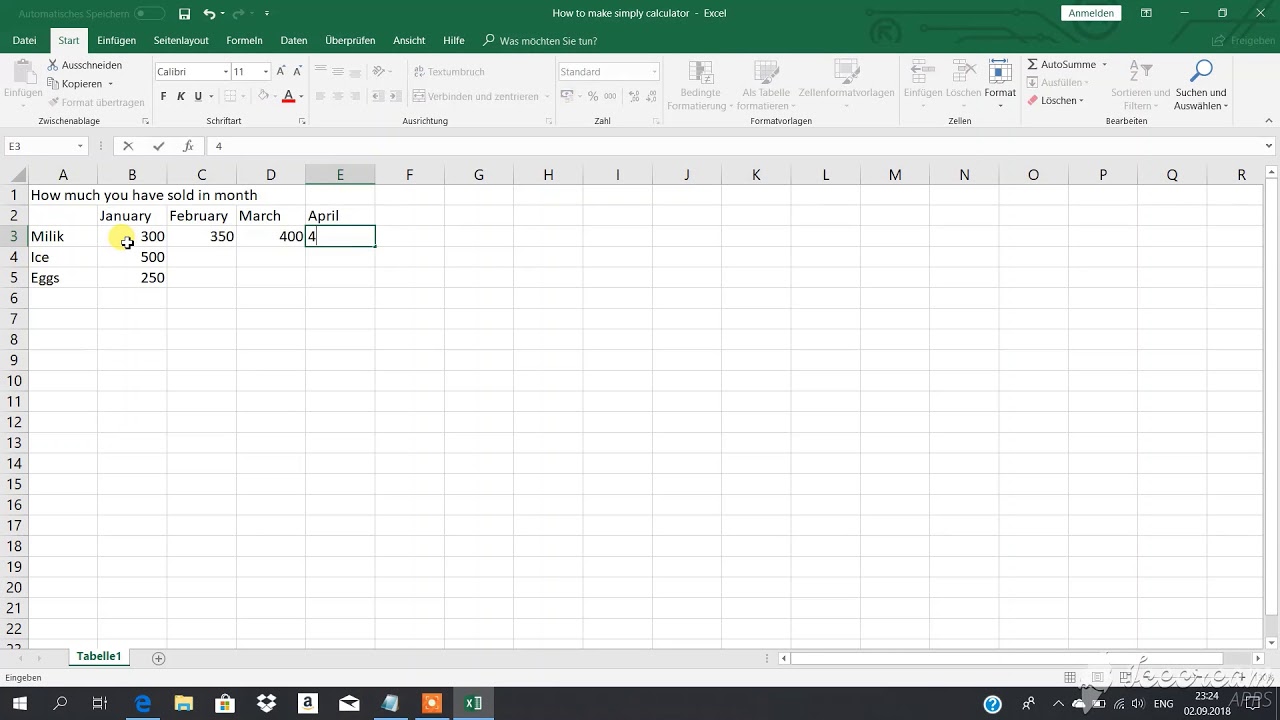
Task: Cancel entry with formula bar X icon
Action: (128, 146)
